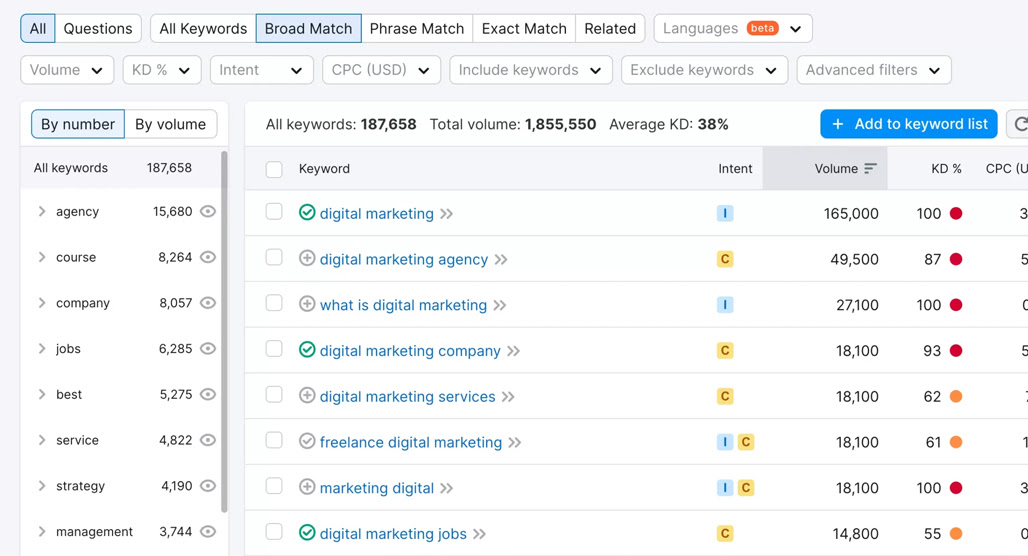Image resolution: width=1028 pixels, height=556 pixels.
Task: Click the informational intent badge for 'digital marketing'
Action: 725,213
